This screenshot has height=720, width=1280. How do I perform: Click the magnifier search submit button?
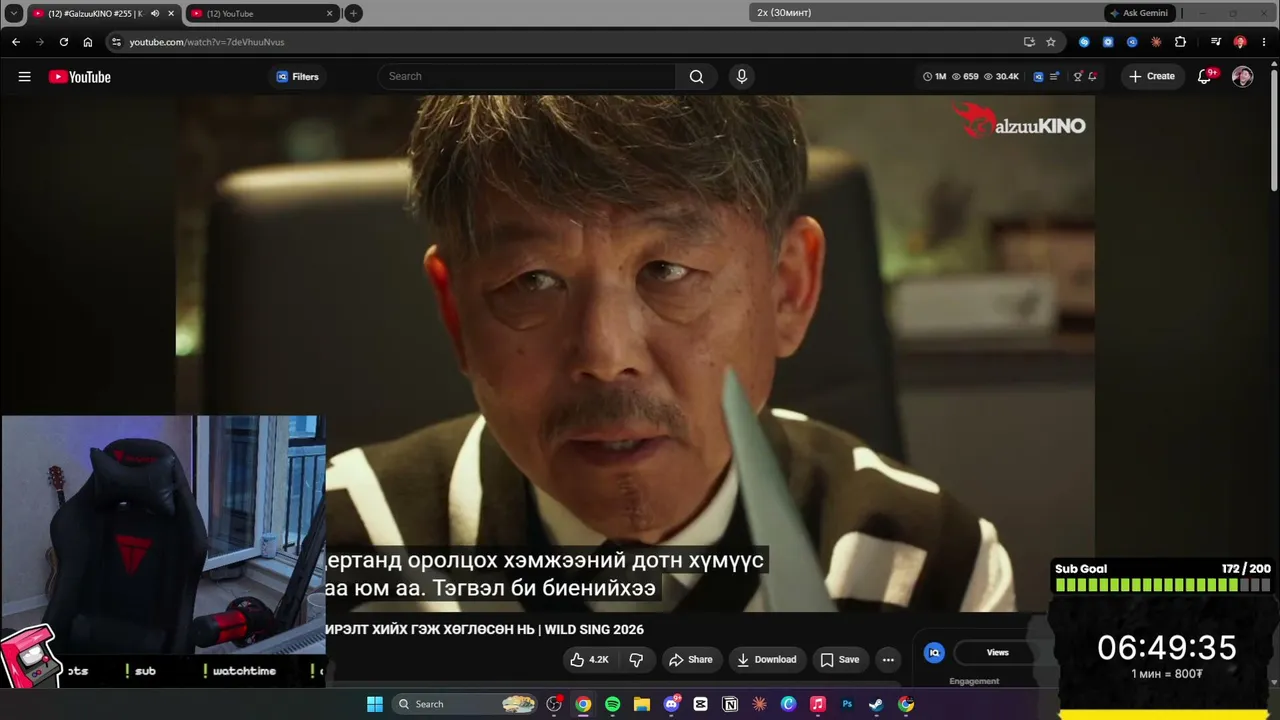coord(696,77)
